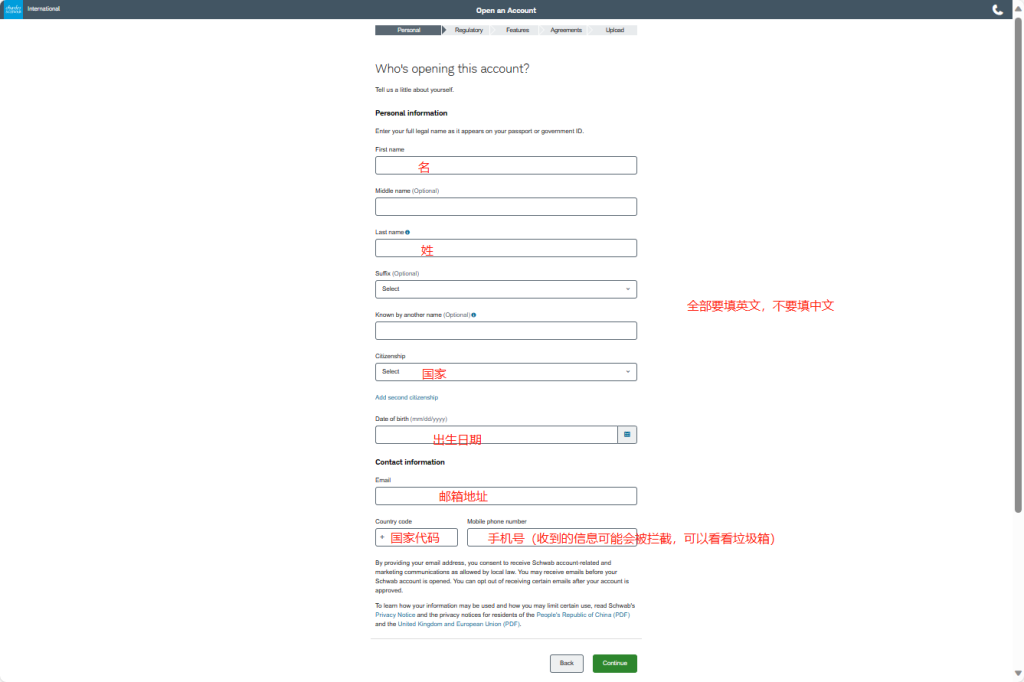This screenshot has height=682, width=1024.
Task: Click the Mobile phone number field
Action: pyautogui.click(x=551, y=538)
